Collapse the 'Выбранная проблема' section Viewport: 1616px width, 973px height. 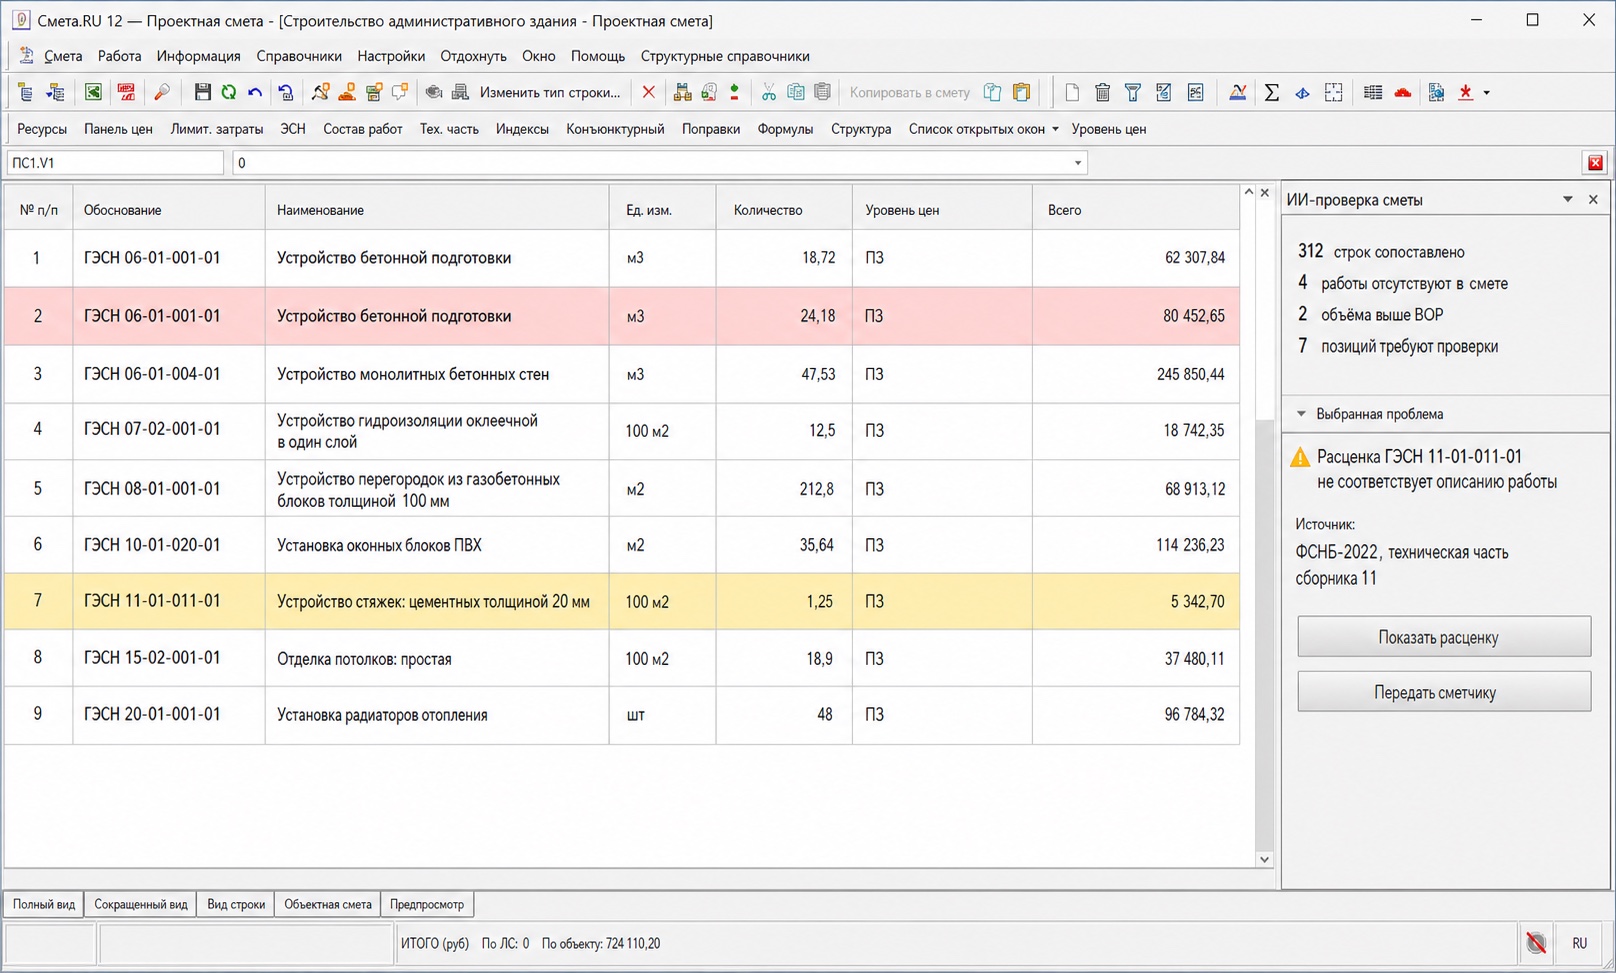pos(1301,414)
